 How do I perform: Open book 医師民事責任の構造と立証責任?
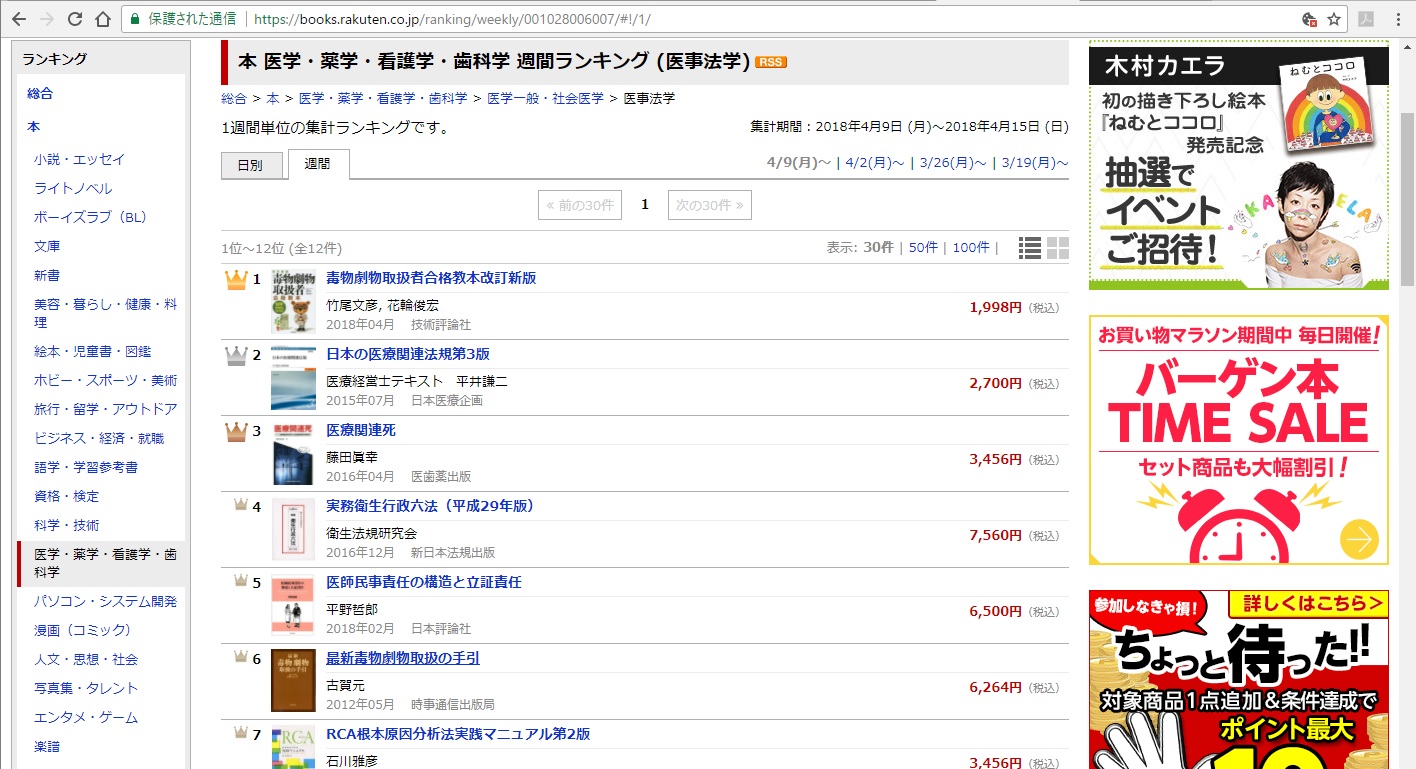coord(424,582)
